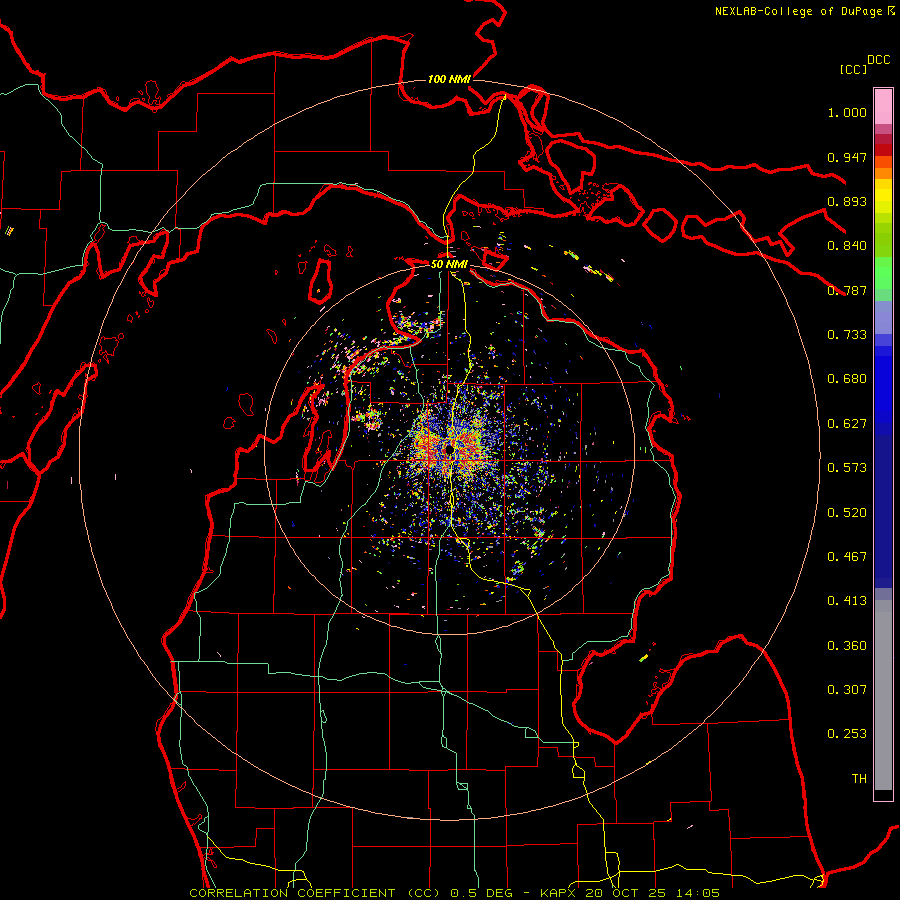Click the 0.307 color scale value
900x900 pixels.
pyautogui.click(x=847, y=690)
